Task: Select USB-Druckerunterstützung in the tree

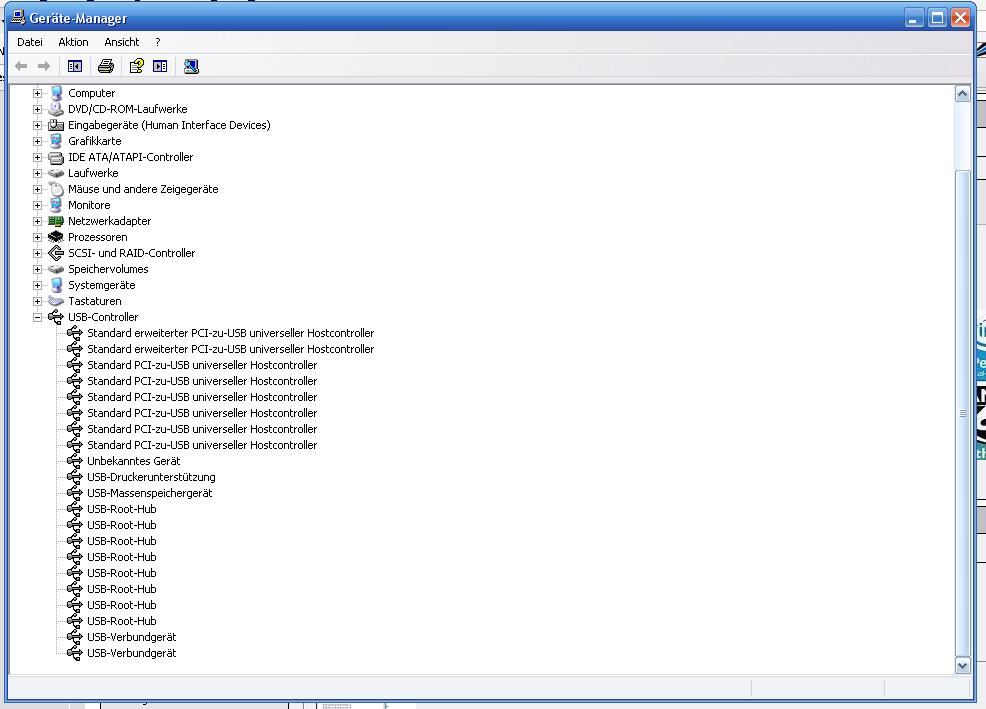Action: point(151,477)
